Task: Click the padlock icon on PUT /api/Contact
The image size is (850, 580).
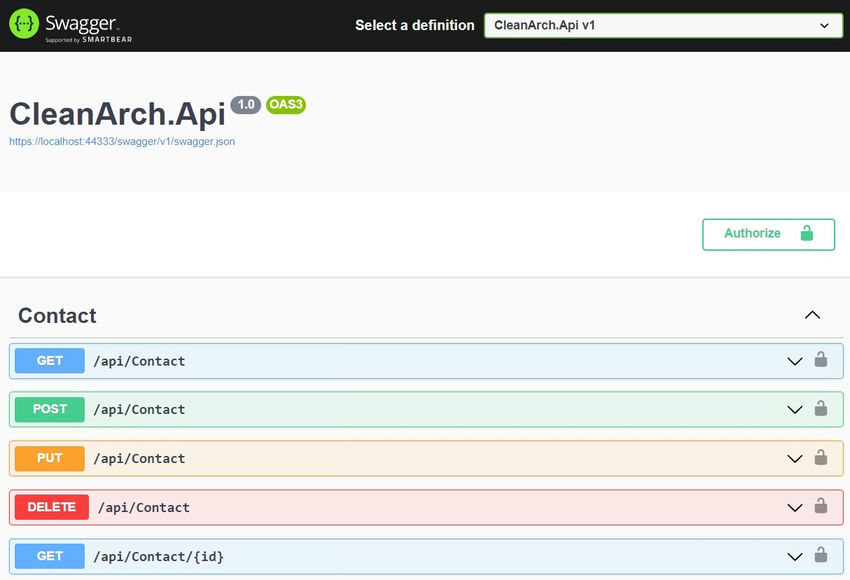Action: (x=822, y=458)
